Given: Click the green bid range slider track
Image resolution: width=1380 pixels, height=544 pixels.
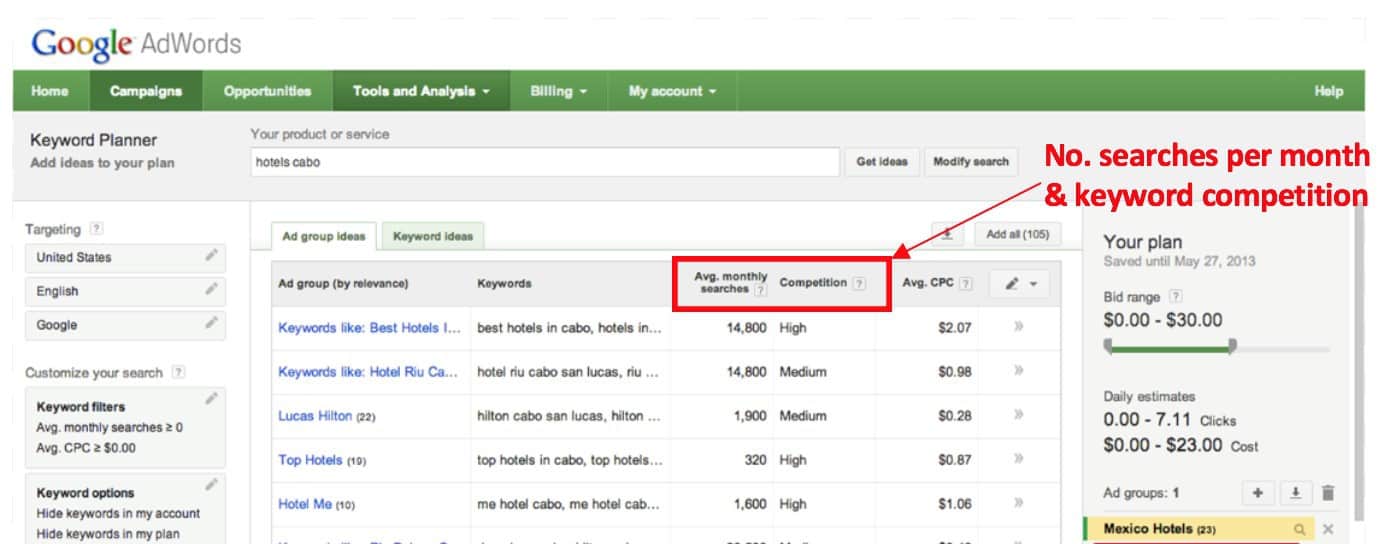Looking at the screenshot, I should click(x=1170, y=349).
